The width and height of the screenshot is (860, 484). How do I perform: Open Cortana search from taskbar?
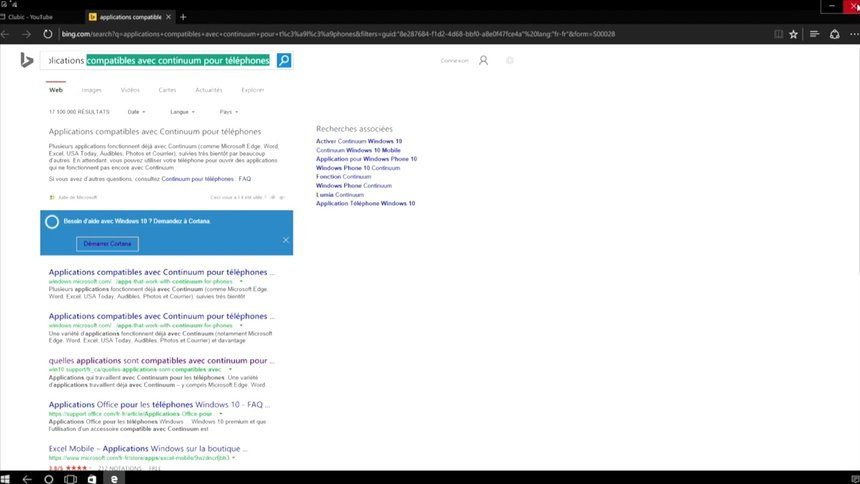(49, 479)
